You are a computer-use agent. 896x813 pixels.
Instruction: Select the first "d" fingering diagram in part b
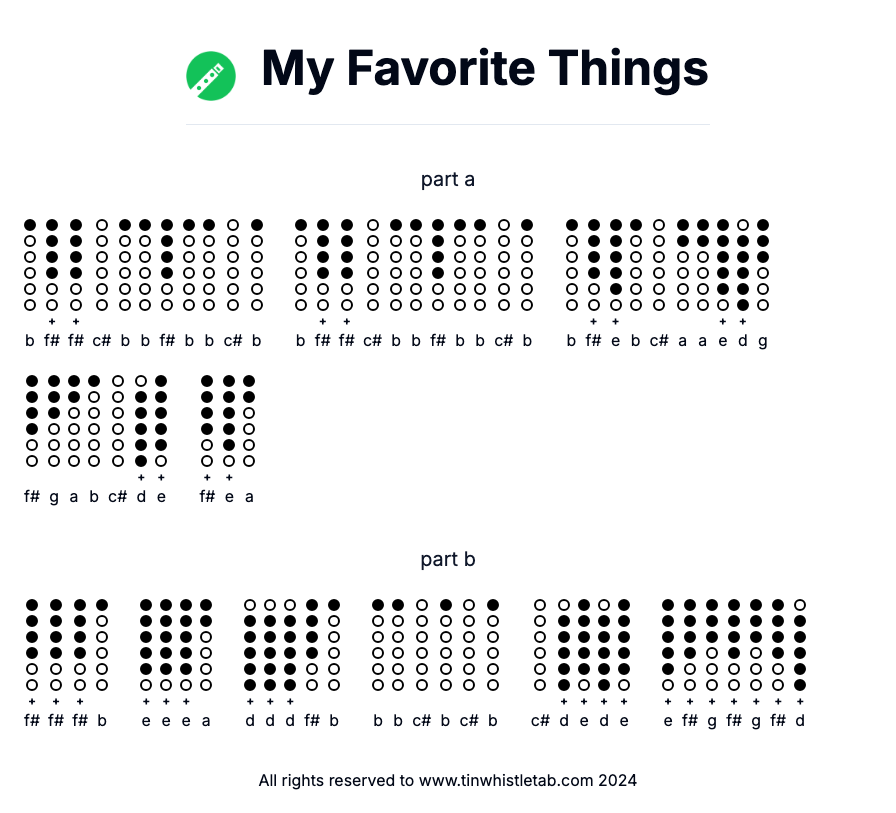click(x=250, y=645)
